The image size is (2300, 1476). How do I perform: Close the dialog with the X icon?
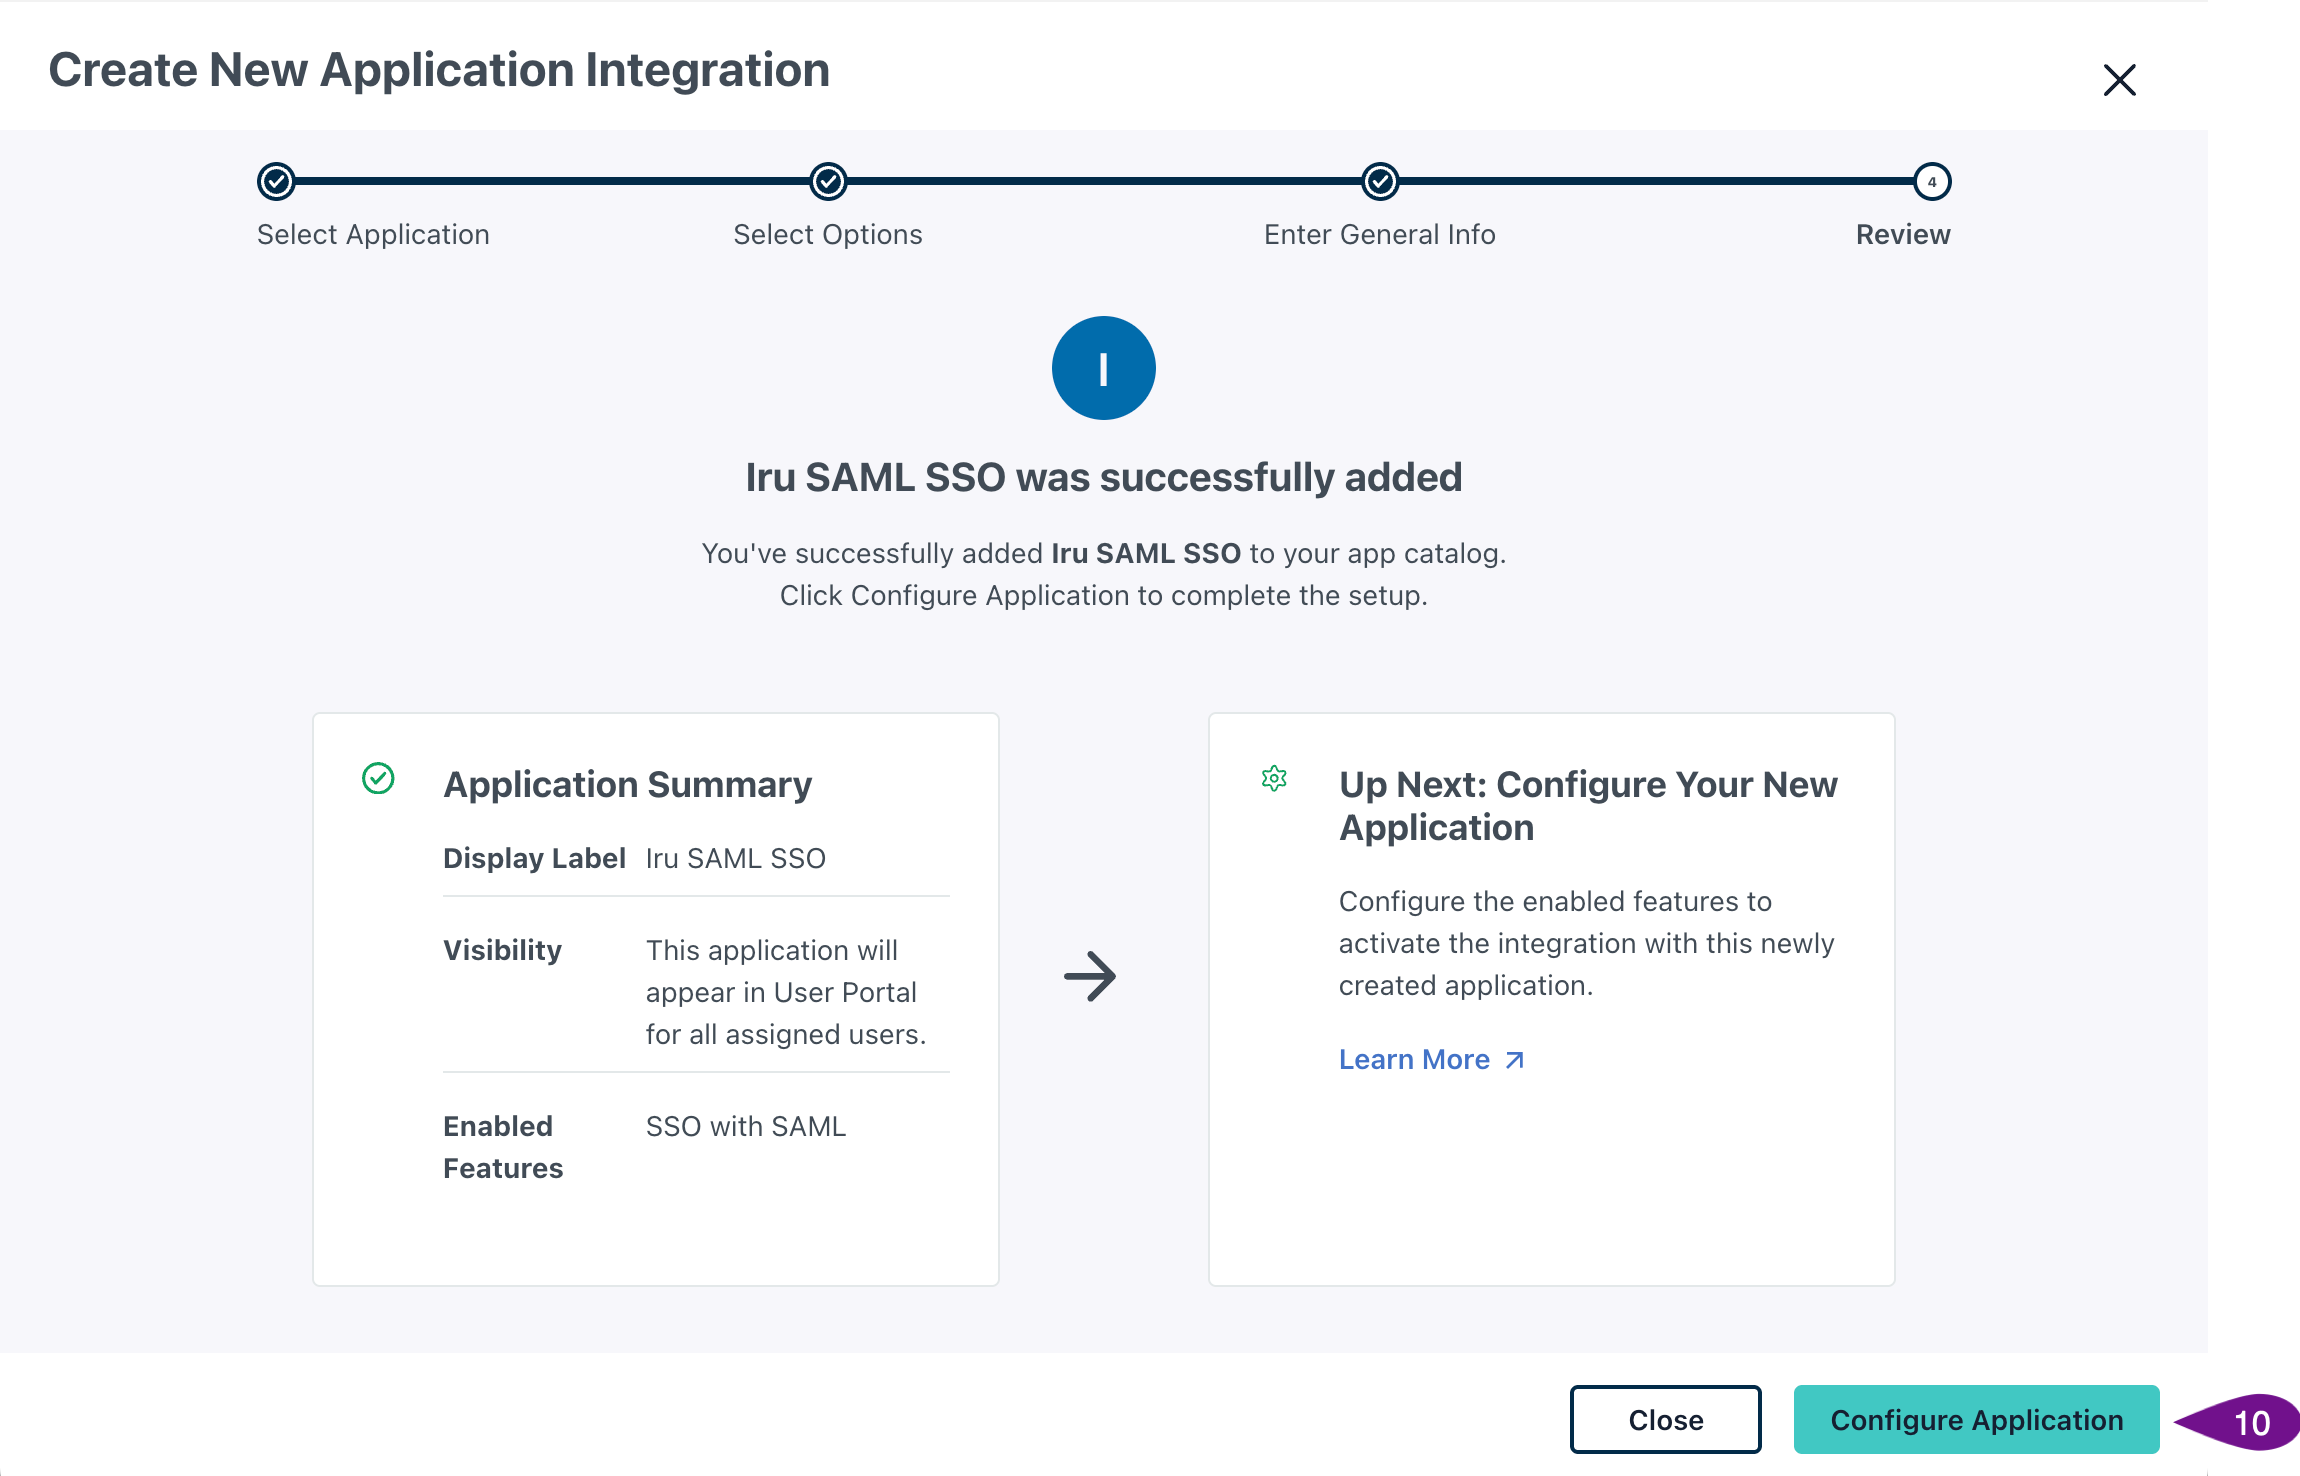pyautogui.click(x=2119, y=80)
